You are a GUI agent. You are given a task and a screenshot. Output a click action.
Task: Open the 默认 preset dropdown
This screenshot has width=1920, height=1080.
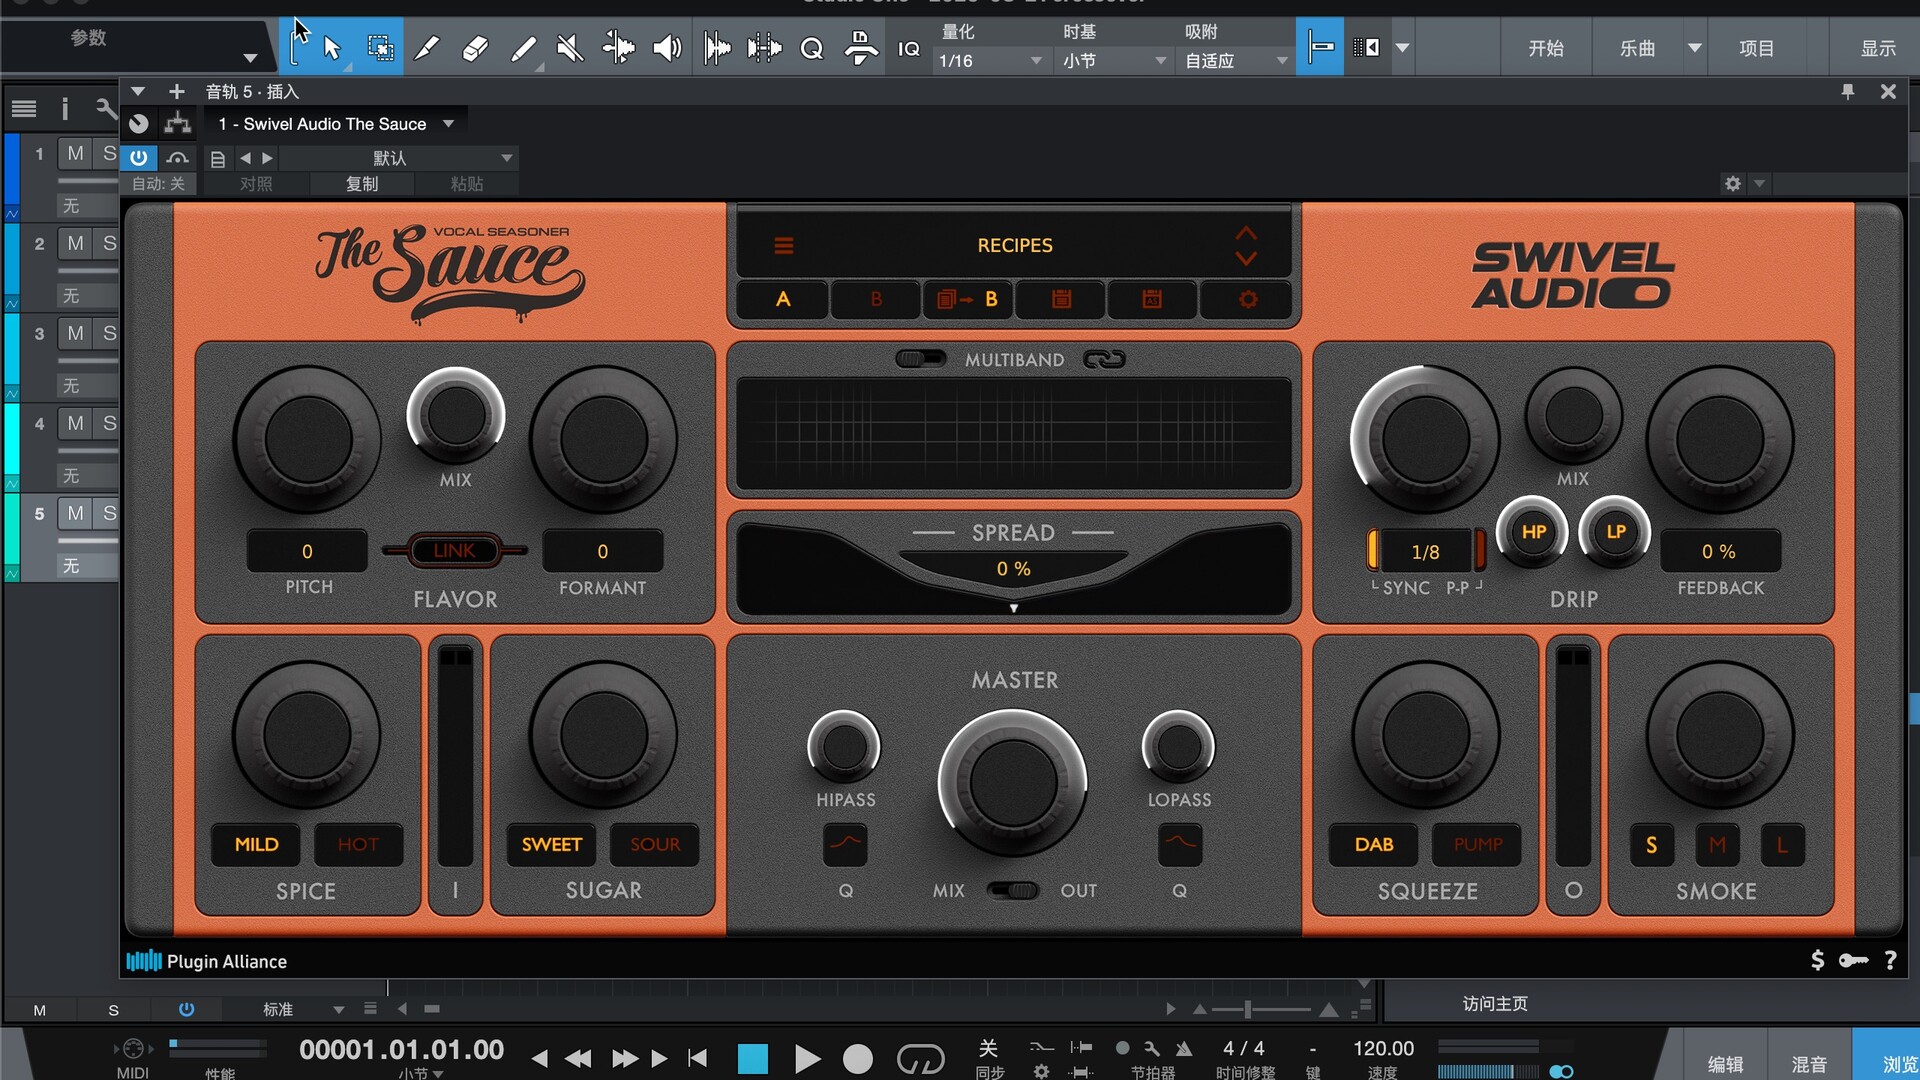pos(399,158)
